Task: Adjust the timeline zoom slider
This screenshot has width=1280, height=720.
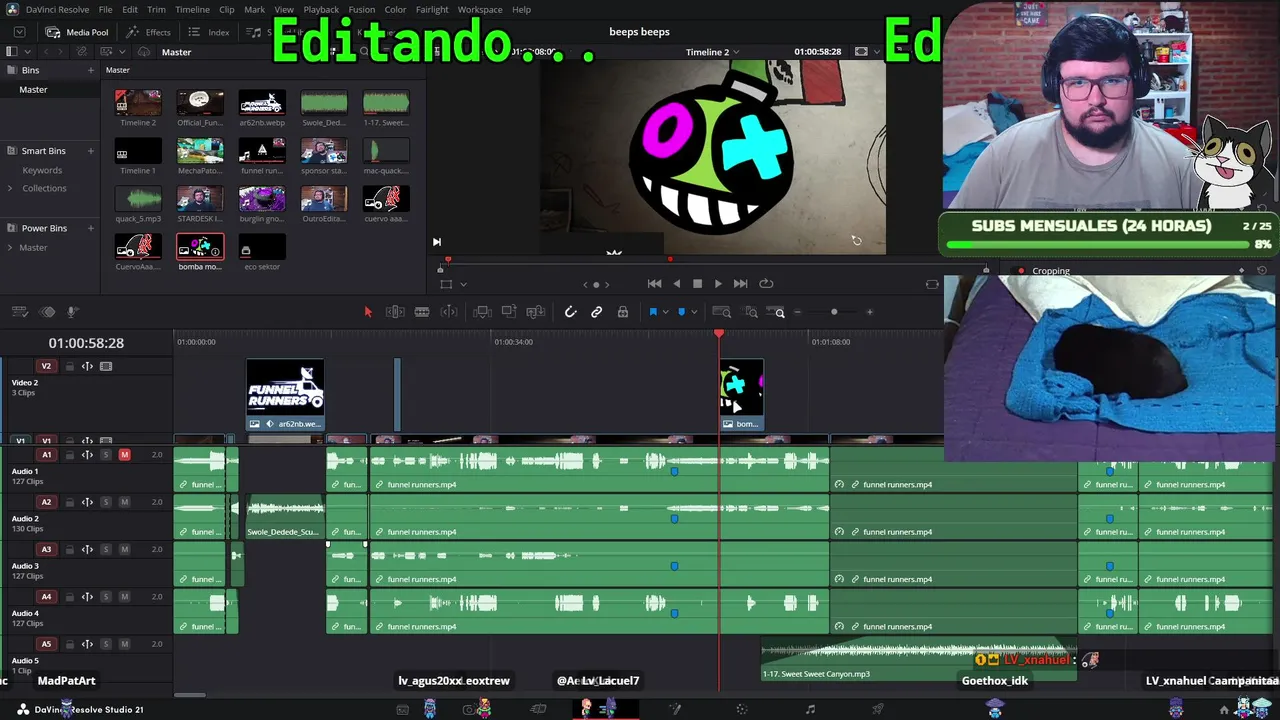Action: 833,312
